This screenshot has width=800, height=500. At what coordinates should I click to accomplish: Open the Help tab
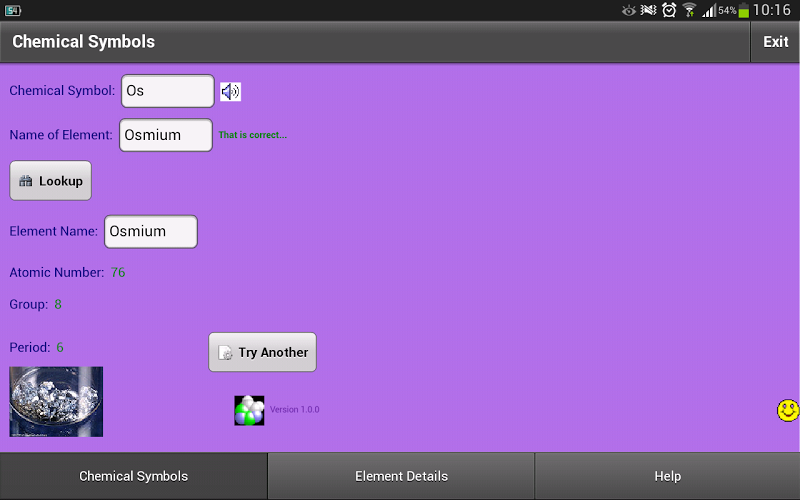click(x=667, y=476)
